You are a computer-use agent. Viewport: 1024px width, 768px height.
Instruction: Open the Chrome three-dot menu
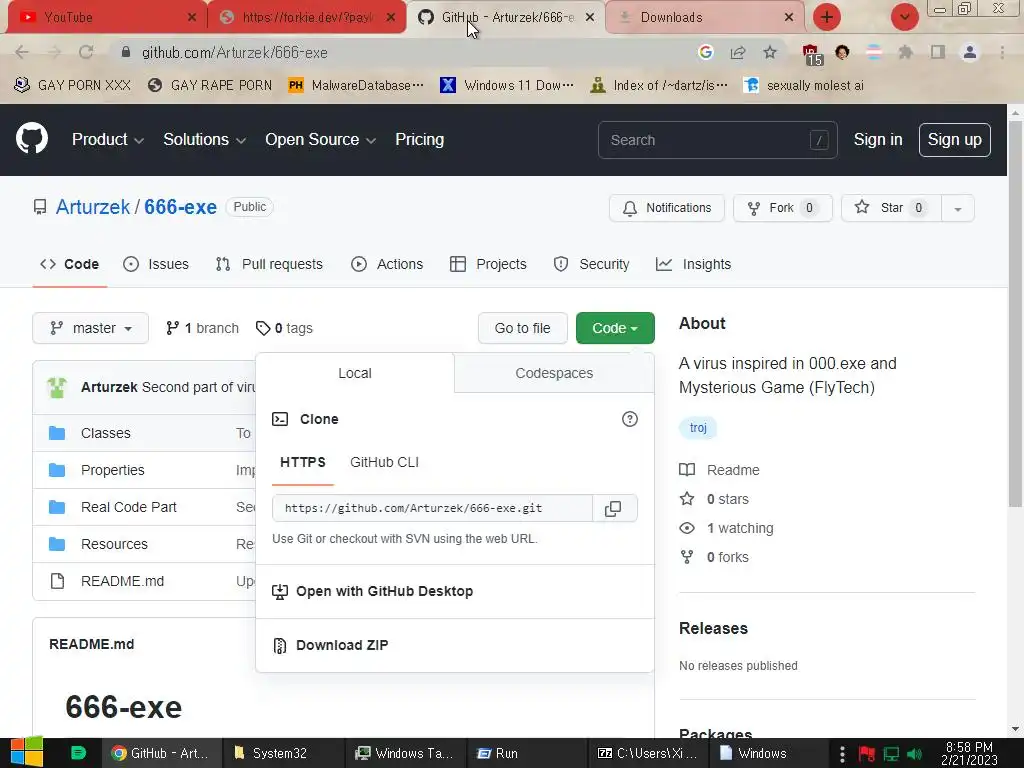(1002, 52)
